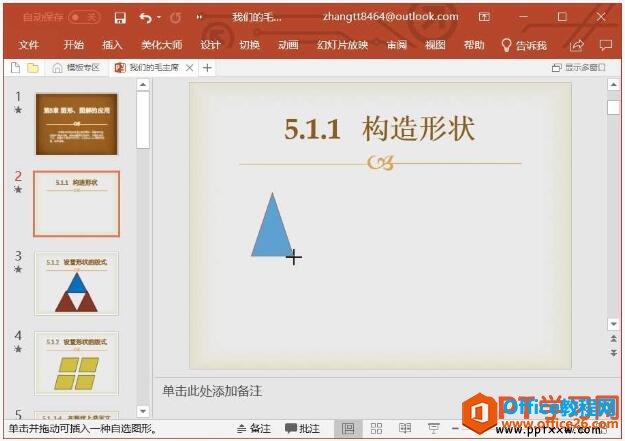
Task: Click the slide title 5.1.1 构造形状
Action: pyautogui.click(x=379, y=129)
